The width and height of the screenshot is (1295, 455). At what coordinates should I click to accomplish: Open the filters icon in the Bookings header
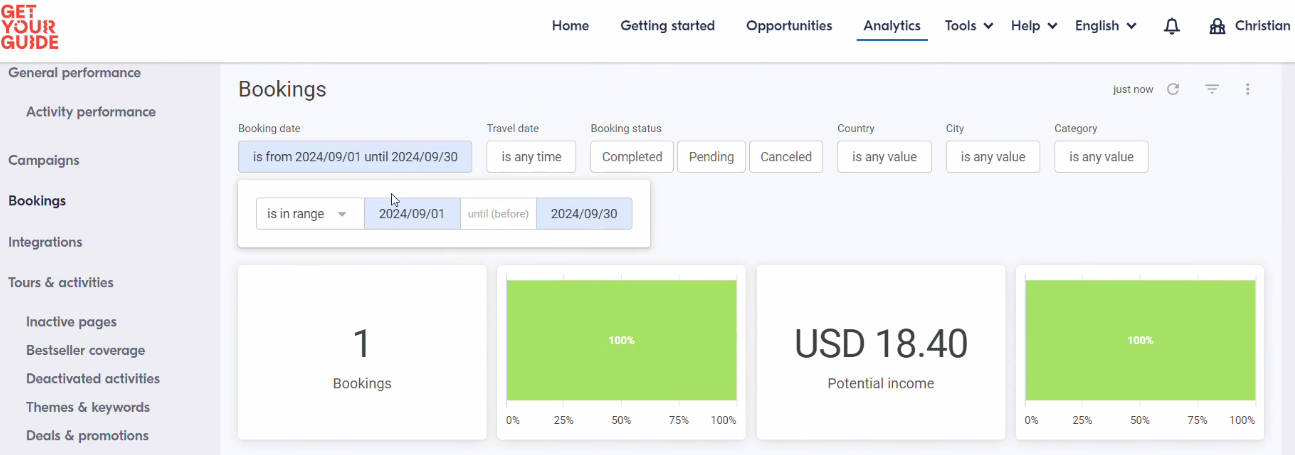click(x=1212, y=89)
